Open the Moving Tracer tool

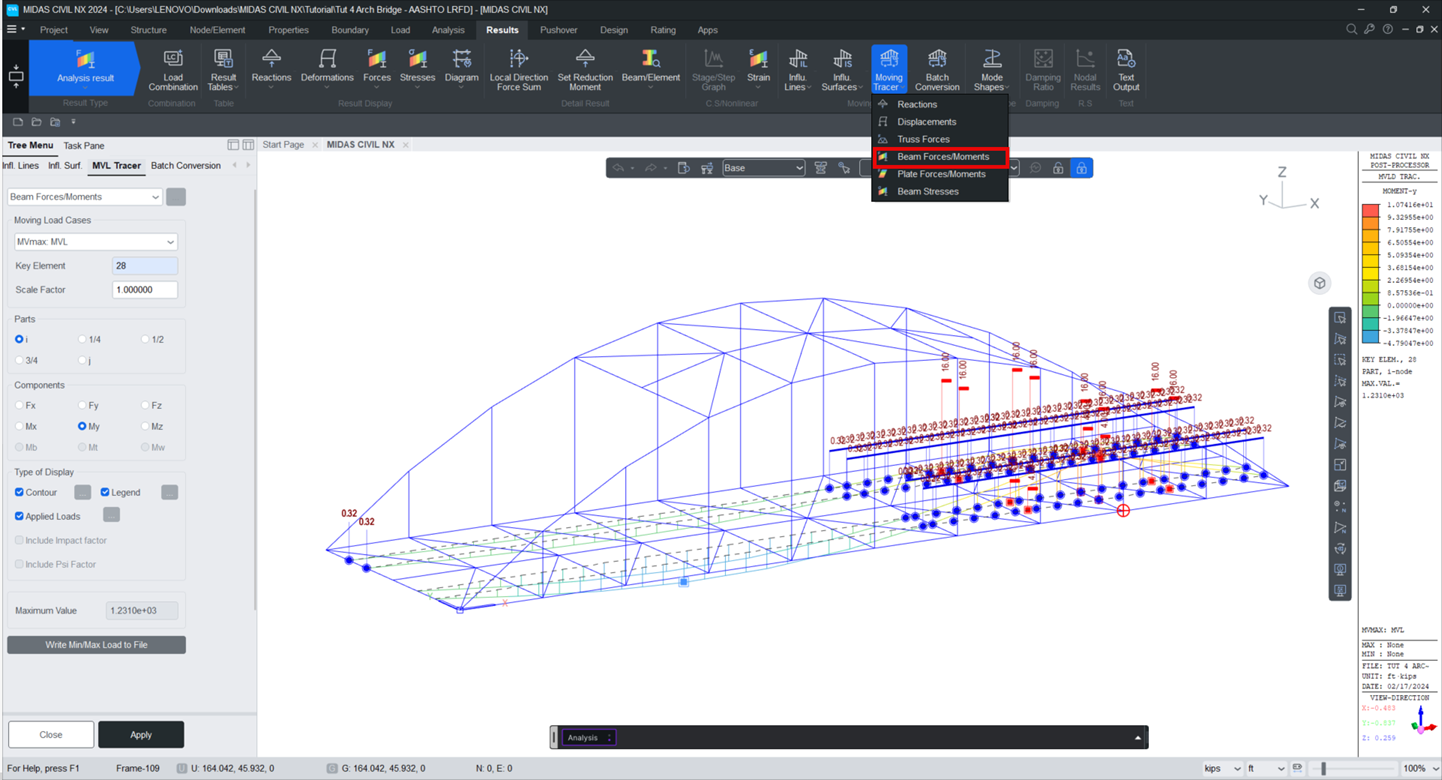(888, 70)
